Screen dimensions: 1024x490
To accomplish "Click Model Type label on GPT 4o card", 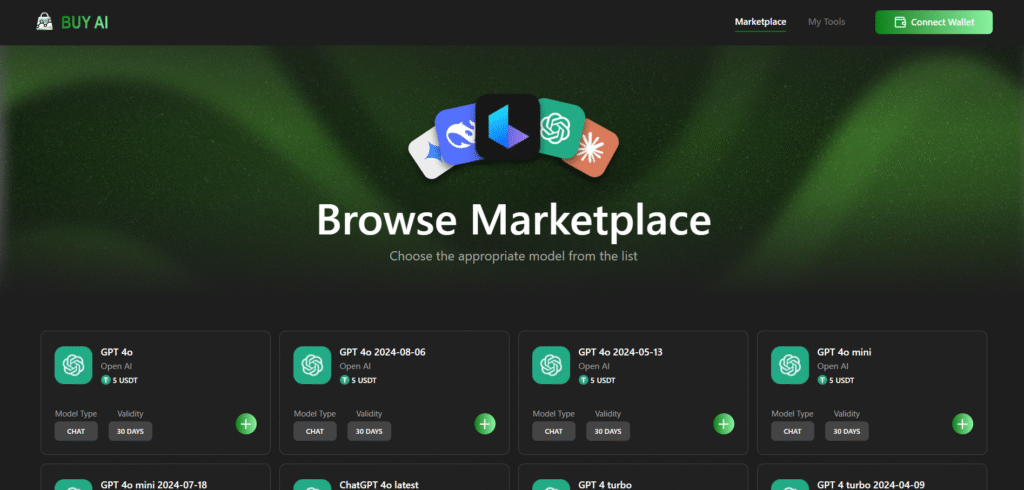I will 76,414.
